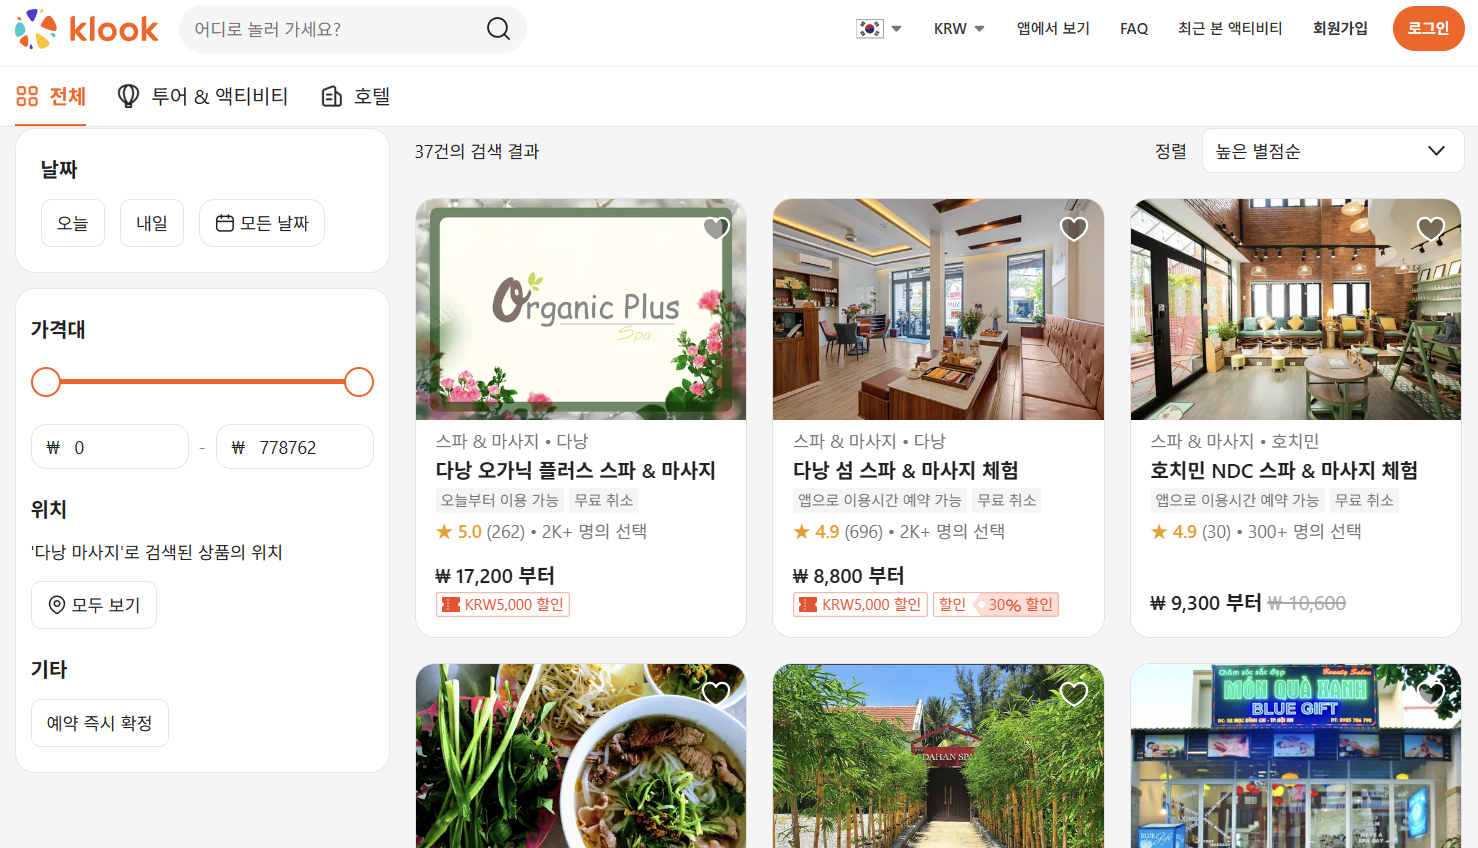
Task: Open 다낭 섬 스파 & 마사지 체험 title
Action: [x=906, y=470]
